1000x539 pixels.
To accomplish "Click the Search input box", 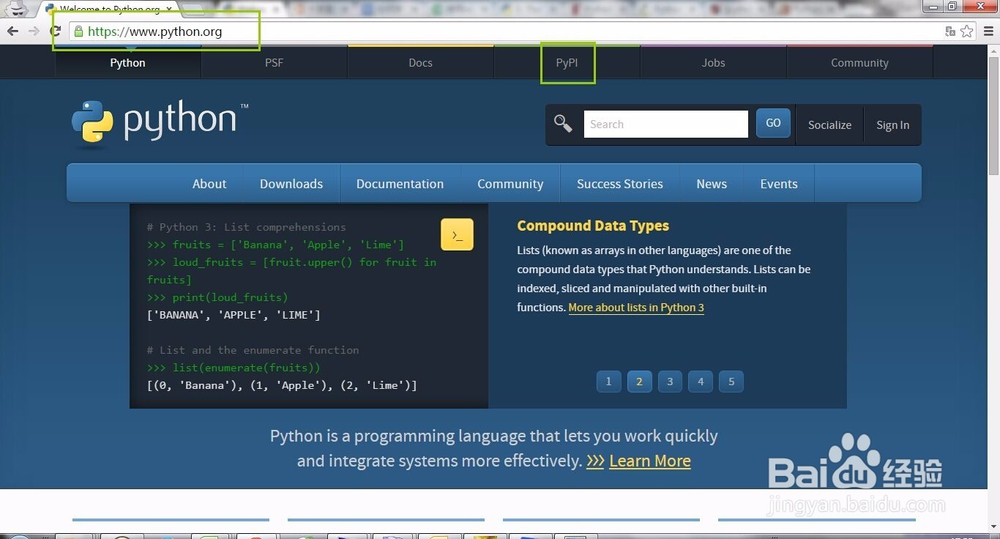I will coord(665,124).
